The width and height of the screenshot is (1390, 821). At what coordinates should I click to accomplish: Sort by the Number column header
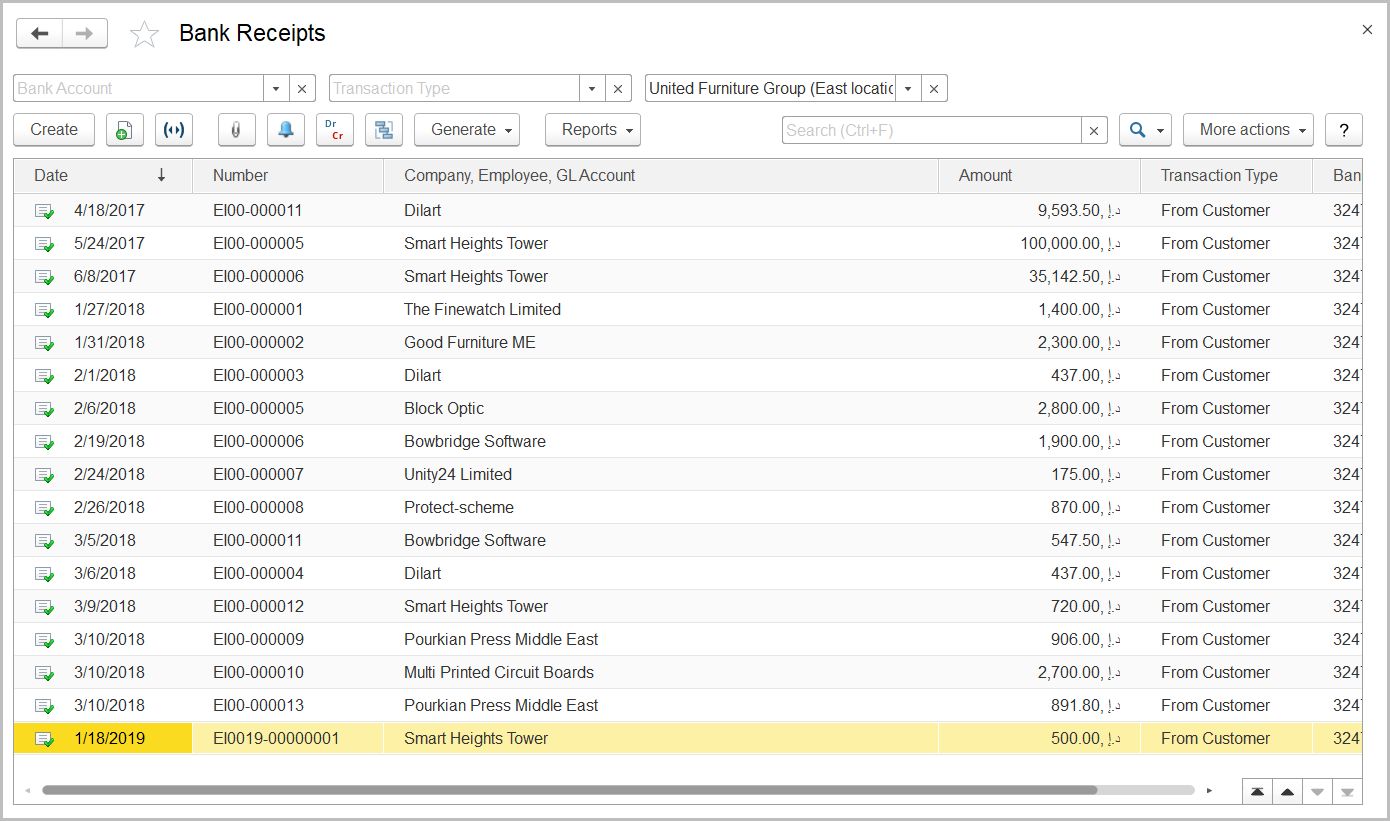click(x=288, y=176)
